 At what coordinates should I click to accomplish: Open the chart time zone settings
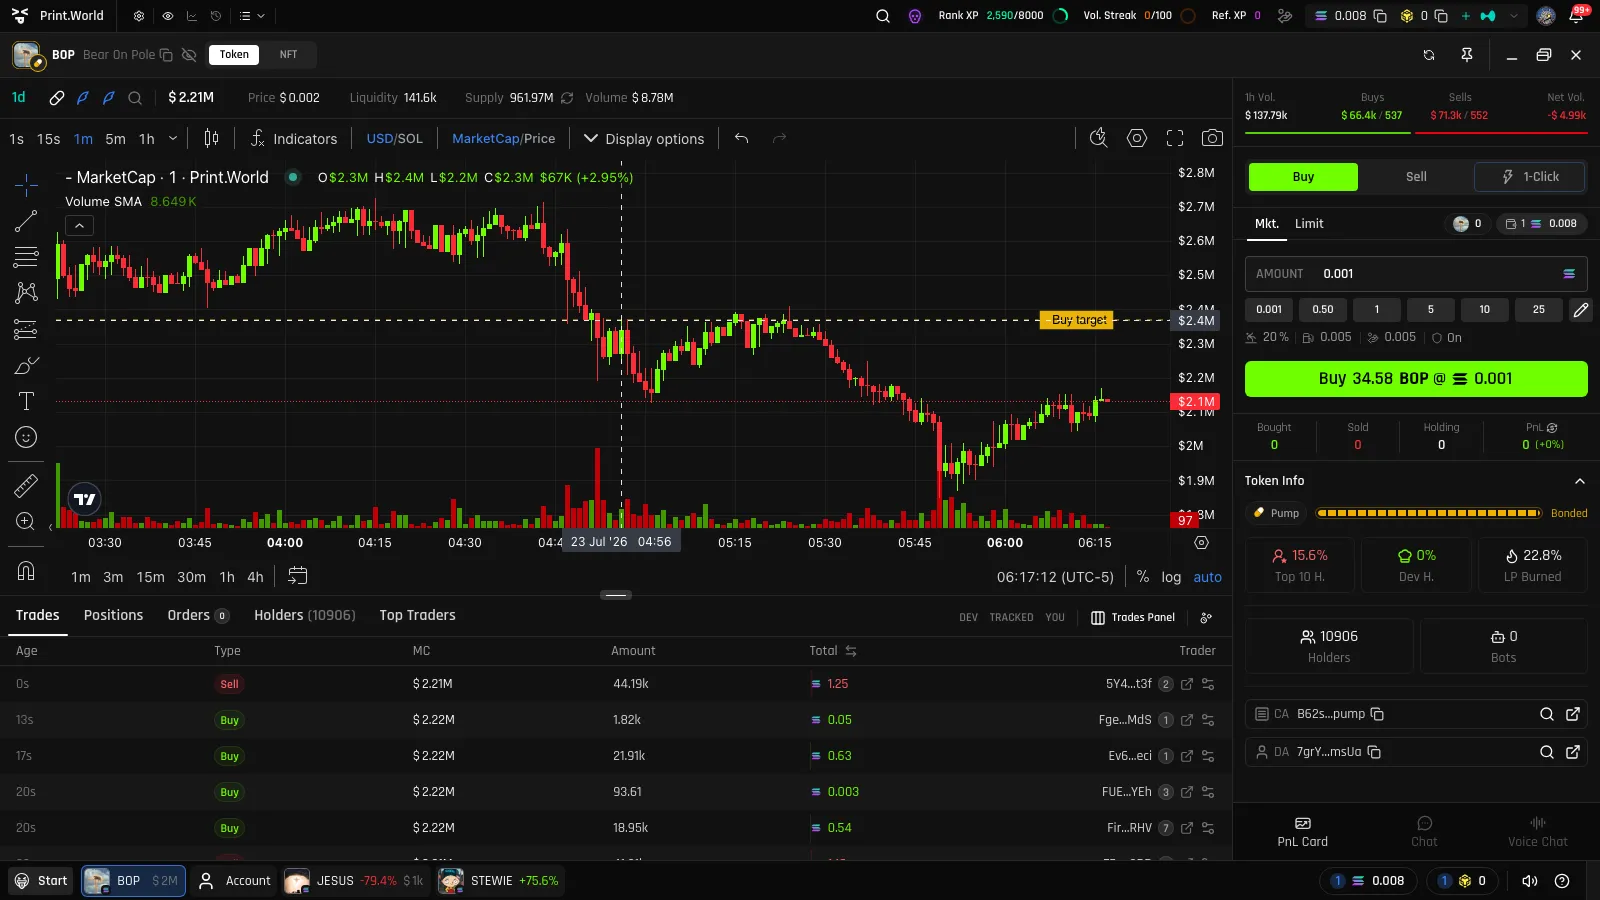[x=1055, y=577]
